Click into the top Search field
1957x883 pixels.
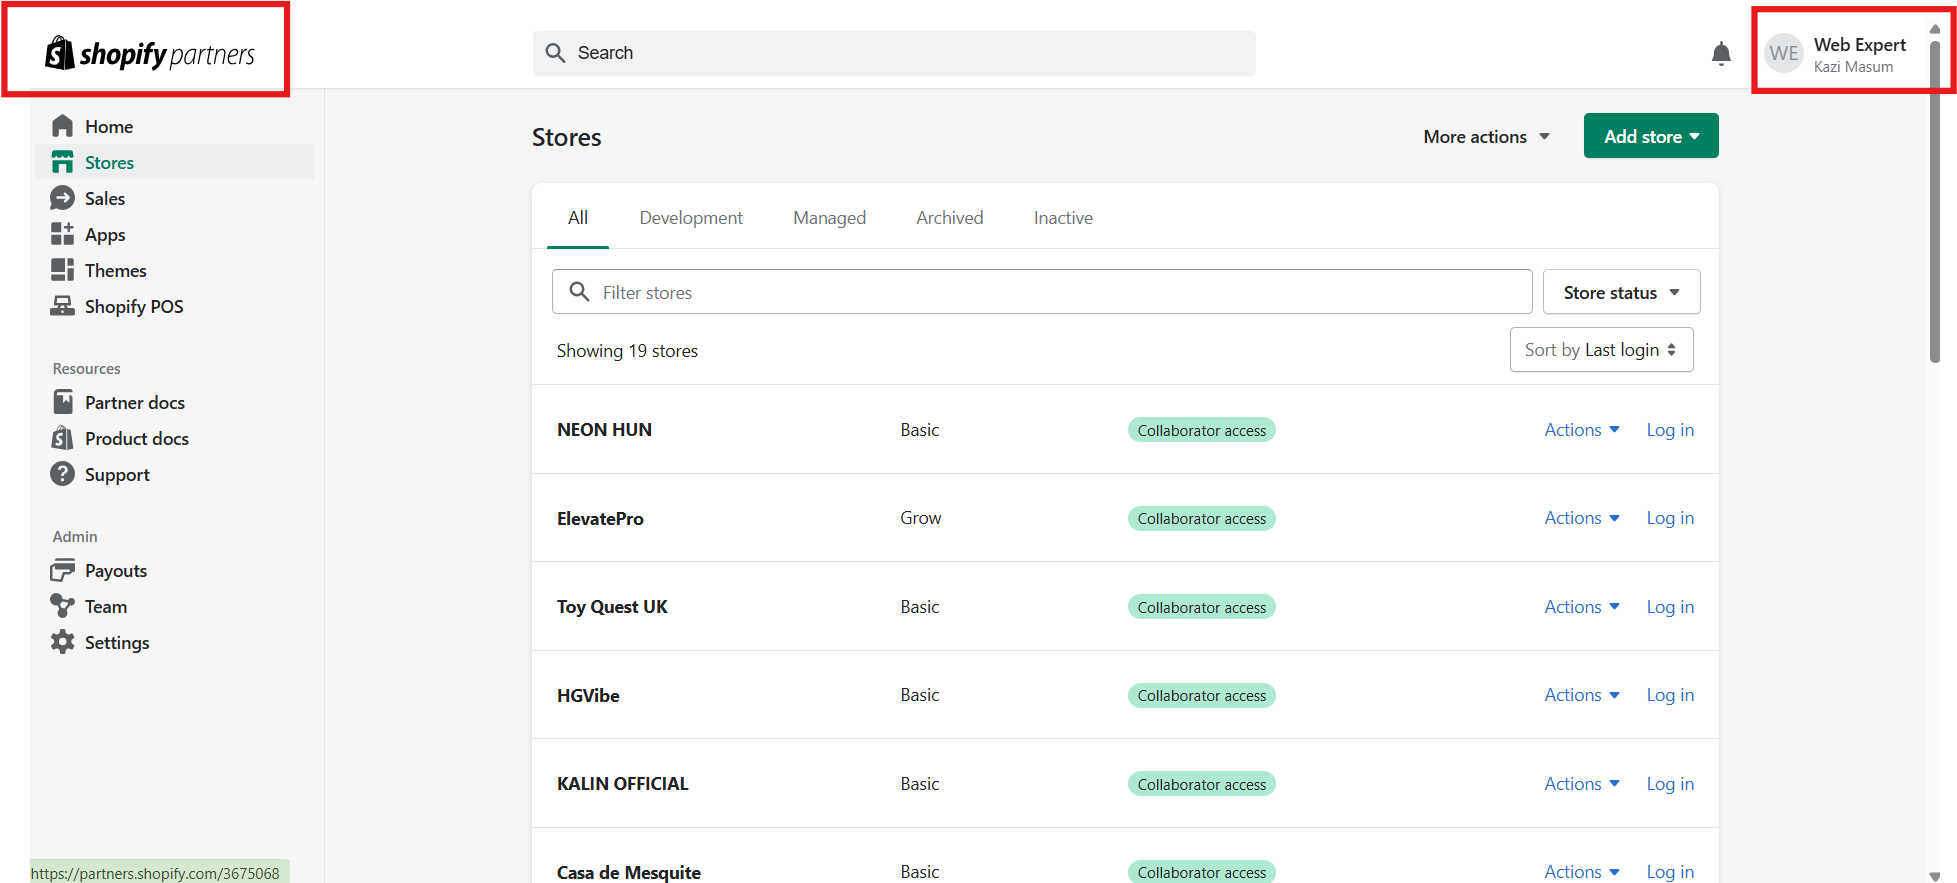[894, 53]
